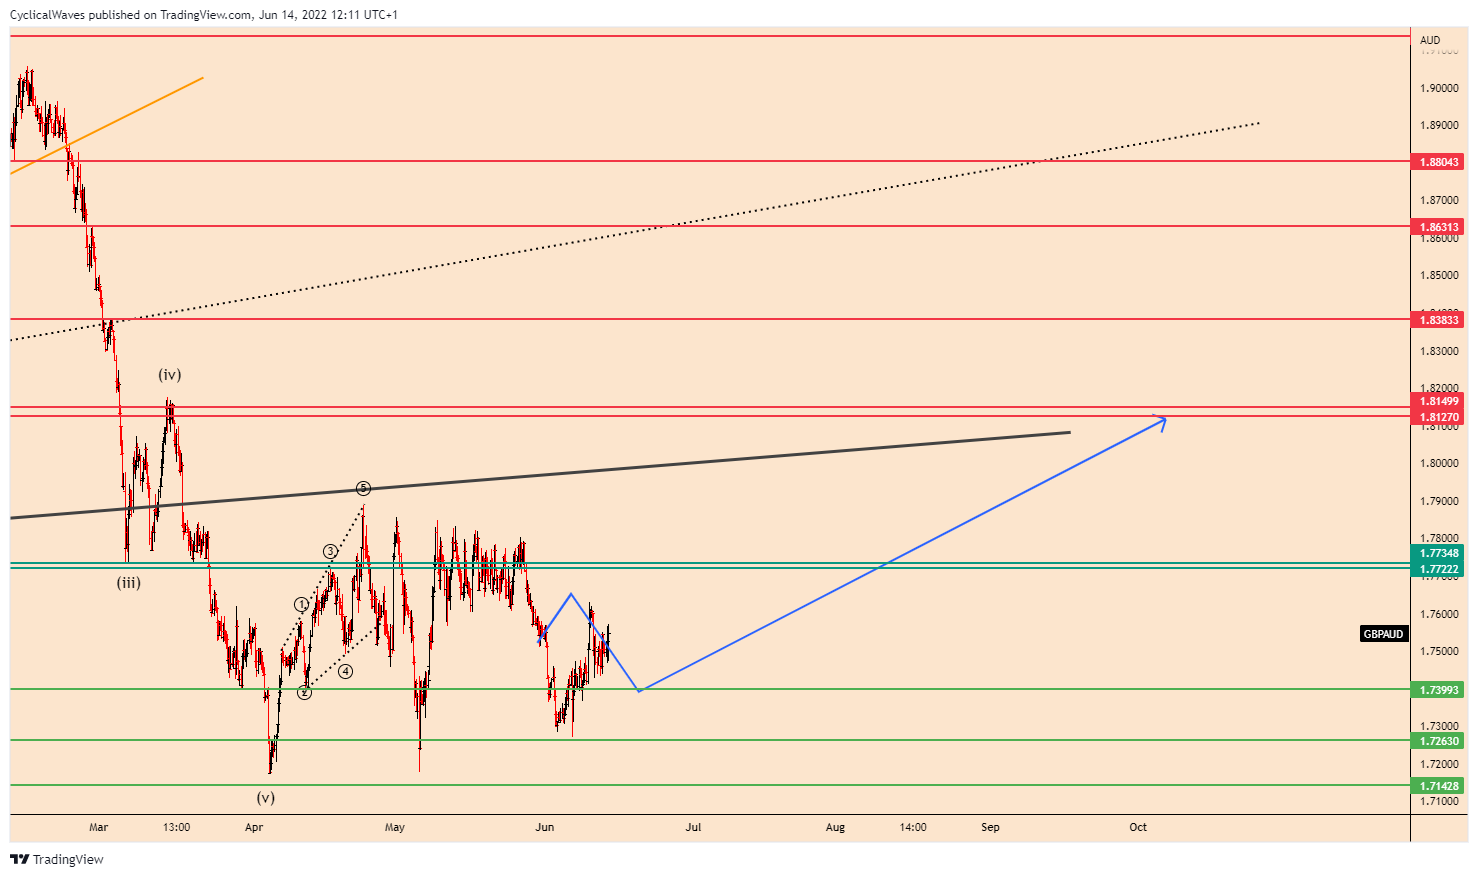The image size is (1478, 877).
Task: Select the (iii) wave label
Action: 128,583
